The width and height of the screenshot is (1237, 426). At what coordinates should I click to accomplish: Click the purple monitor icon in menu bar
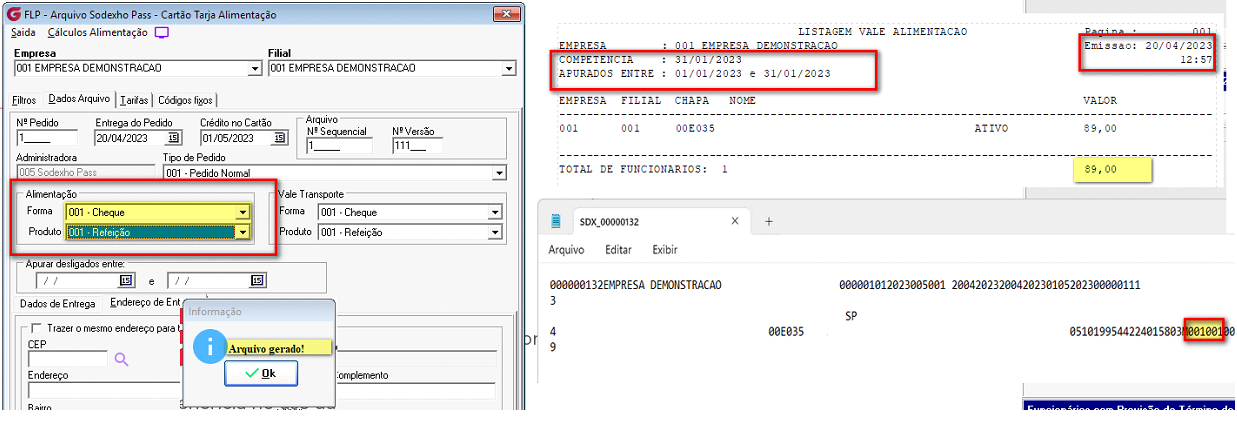(161, 32)
